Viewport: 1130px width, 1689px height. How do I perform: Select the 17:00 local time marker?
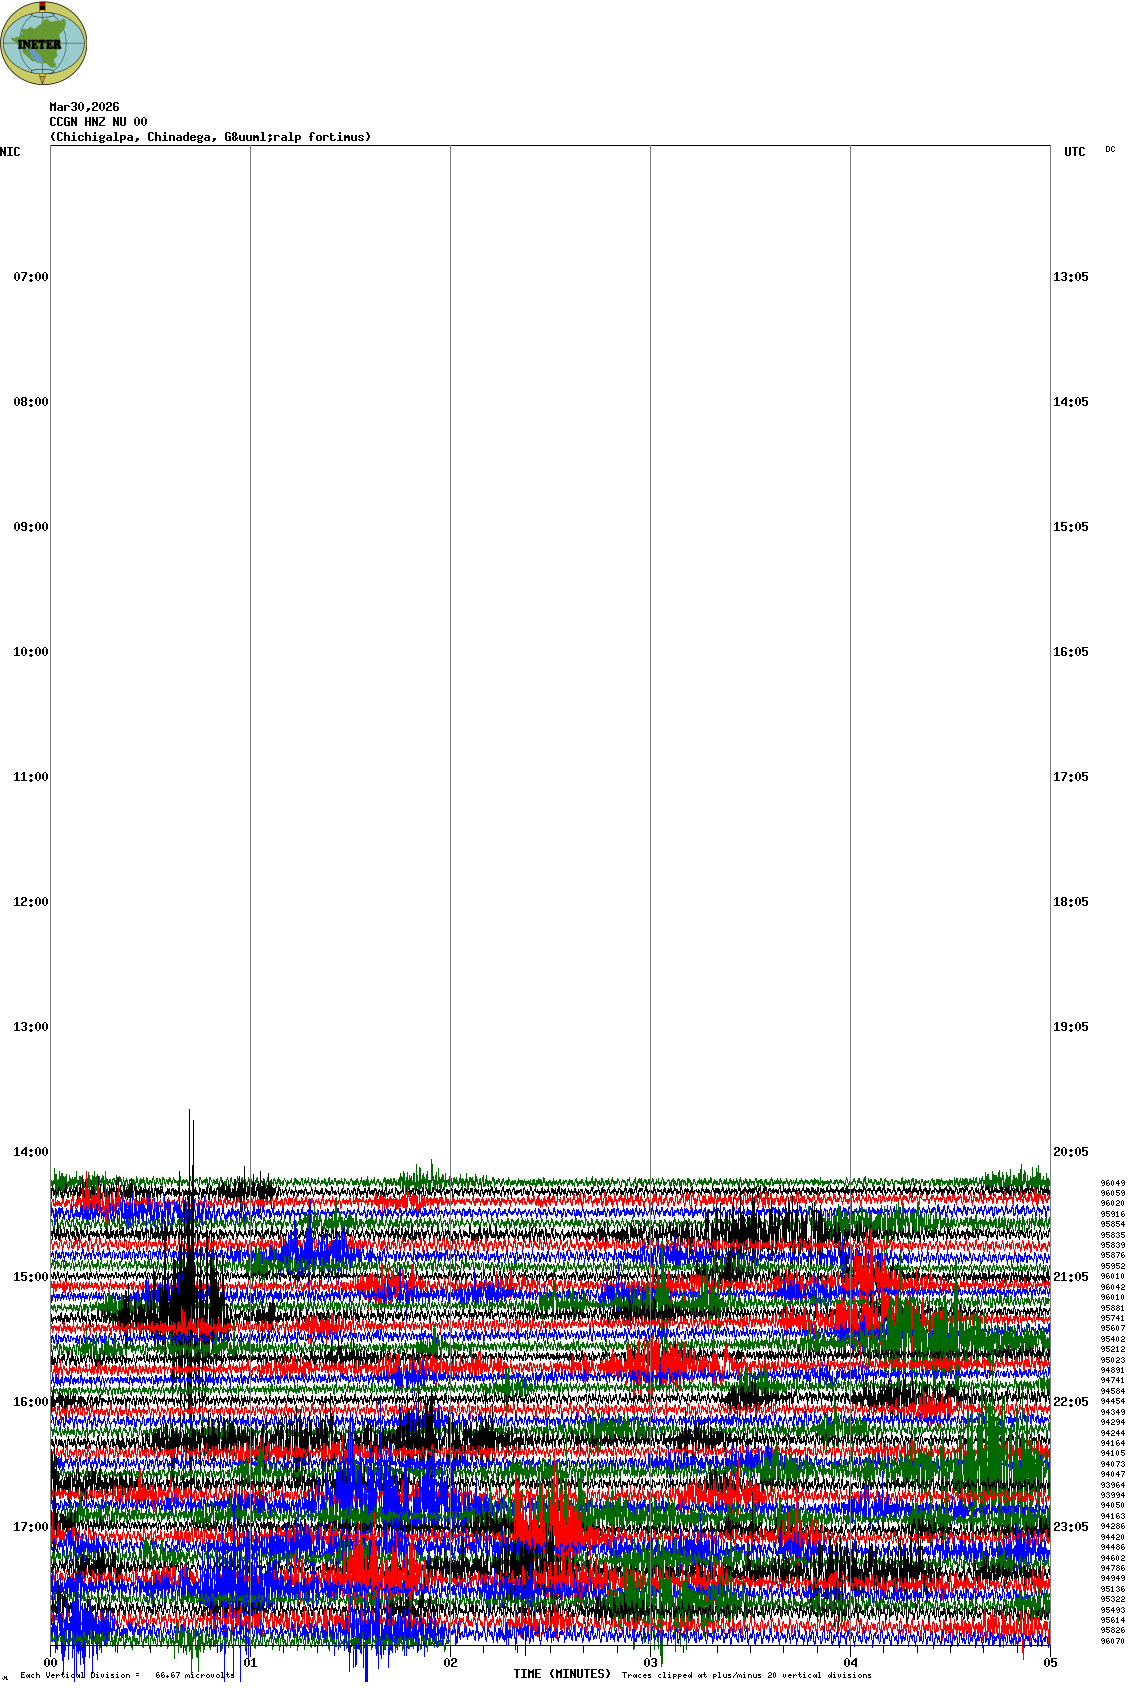30,1527
